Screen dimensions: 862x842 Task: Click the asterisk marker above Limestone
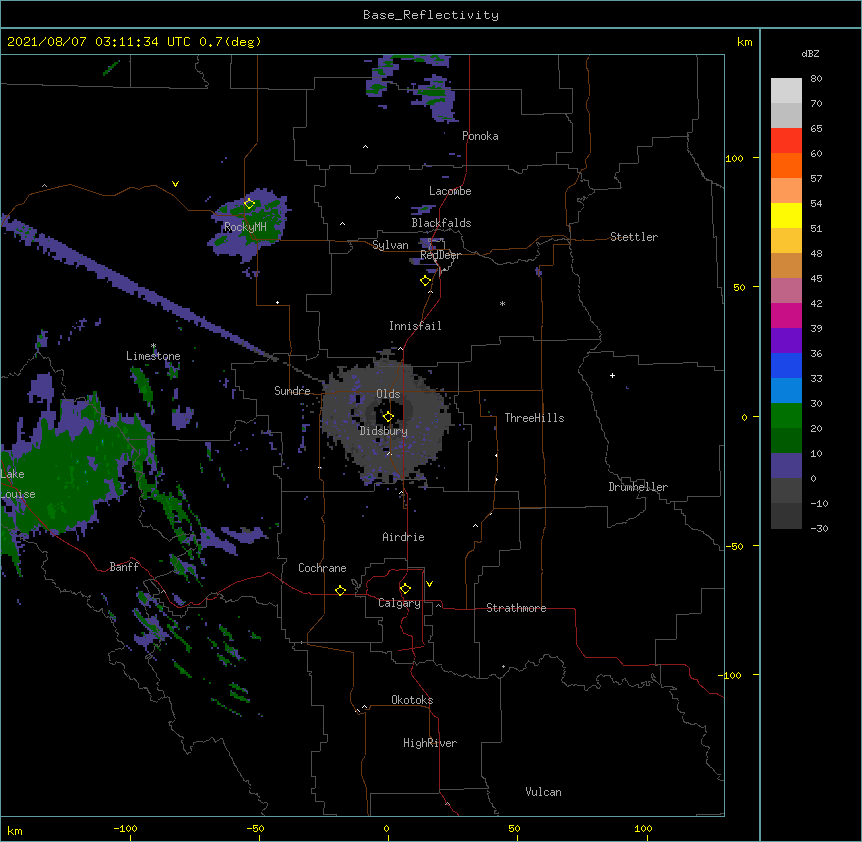coord(153,346)
